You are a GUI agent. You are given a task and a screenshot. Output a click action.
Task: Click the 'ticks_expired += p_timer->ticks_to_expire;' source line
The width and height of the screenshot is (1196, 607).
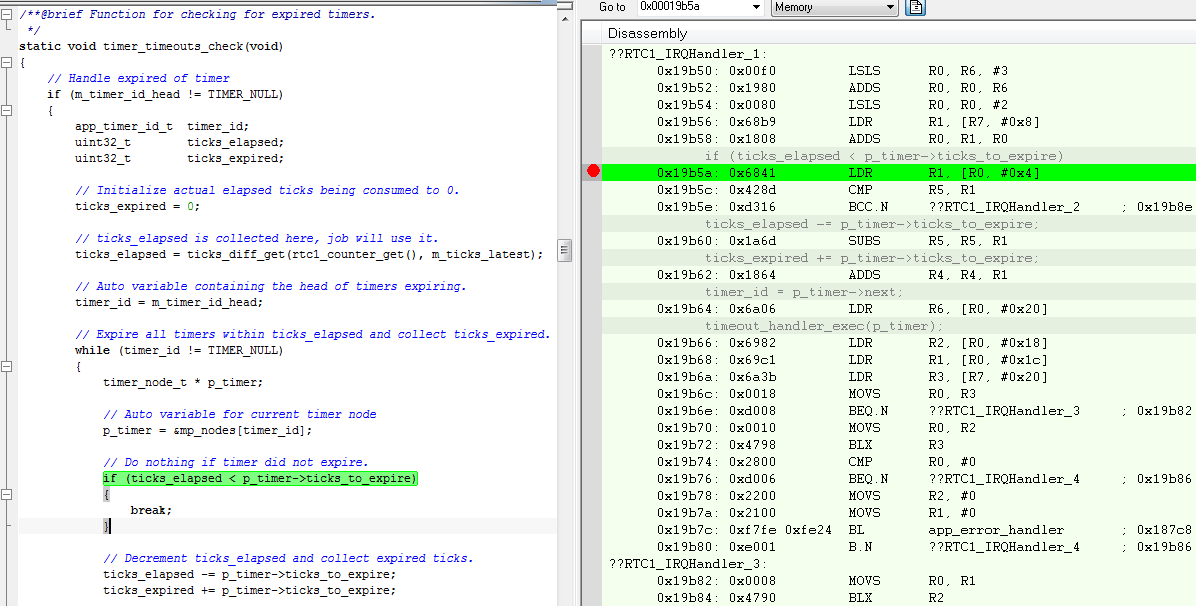tap(249, 590)
